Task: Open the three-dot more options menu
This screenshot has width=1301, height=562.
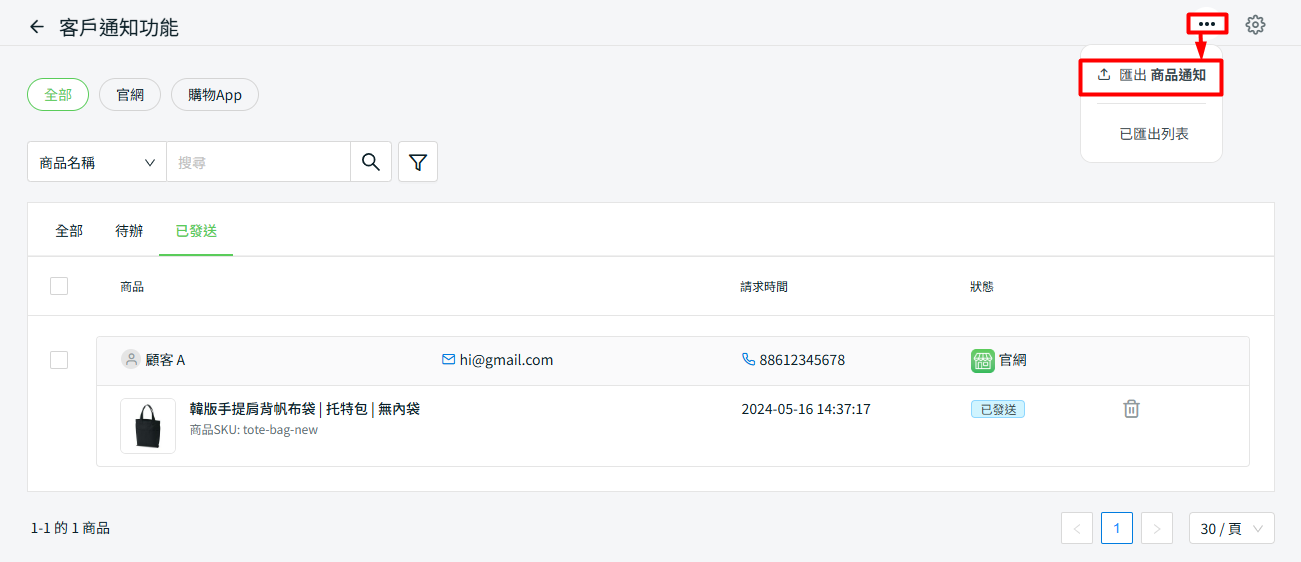Action: pos(1206,24)
